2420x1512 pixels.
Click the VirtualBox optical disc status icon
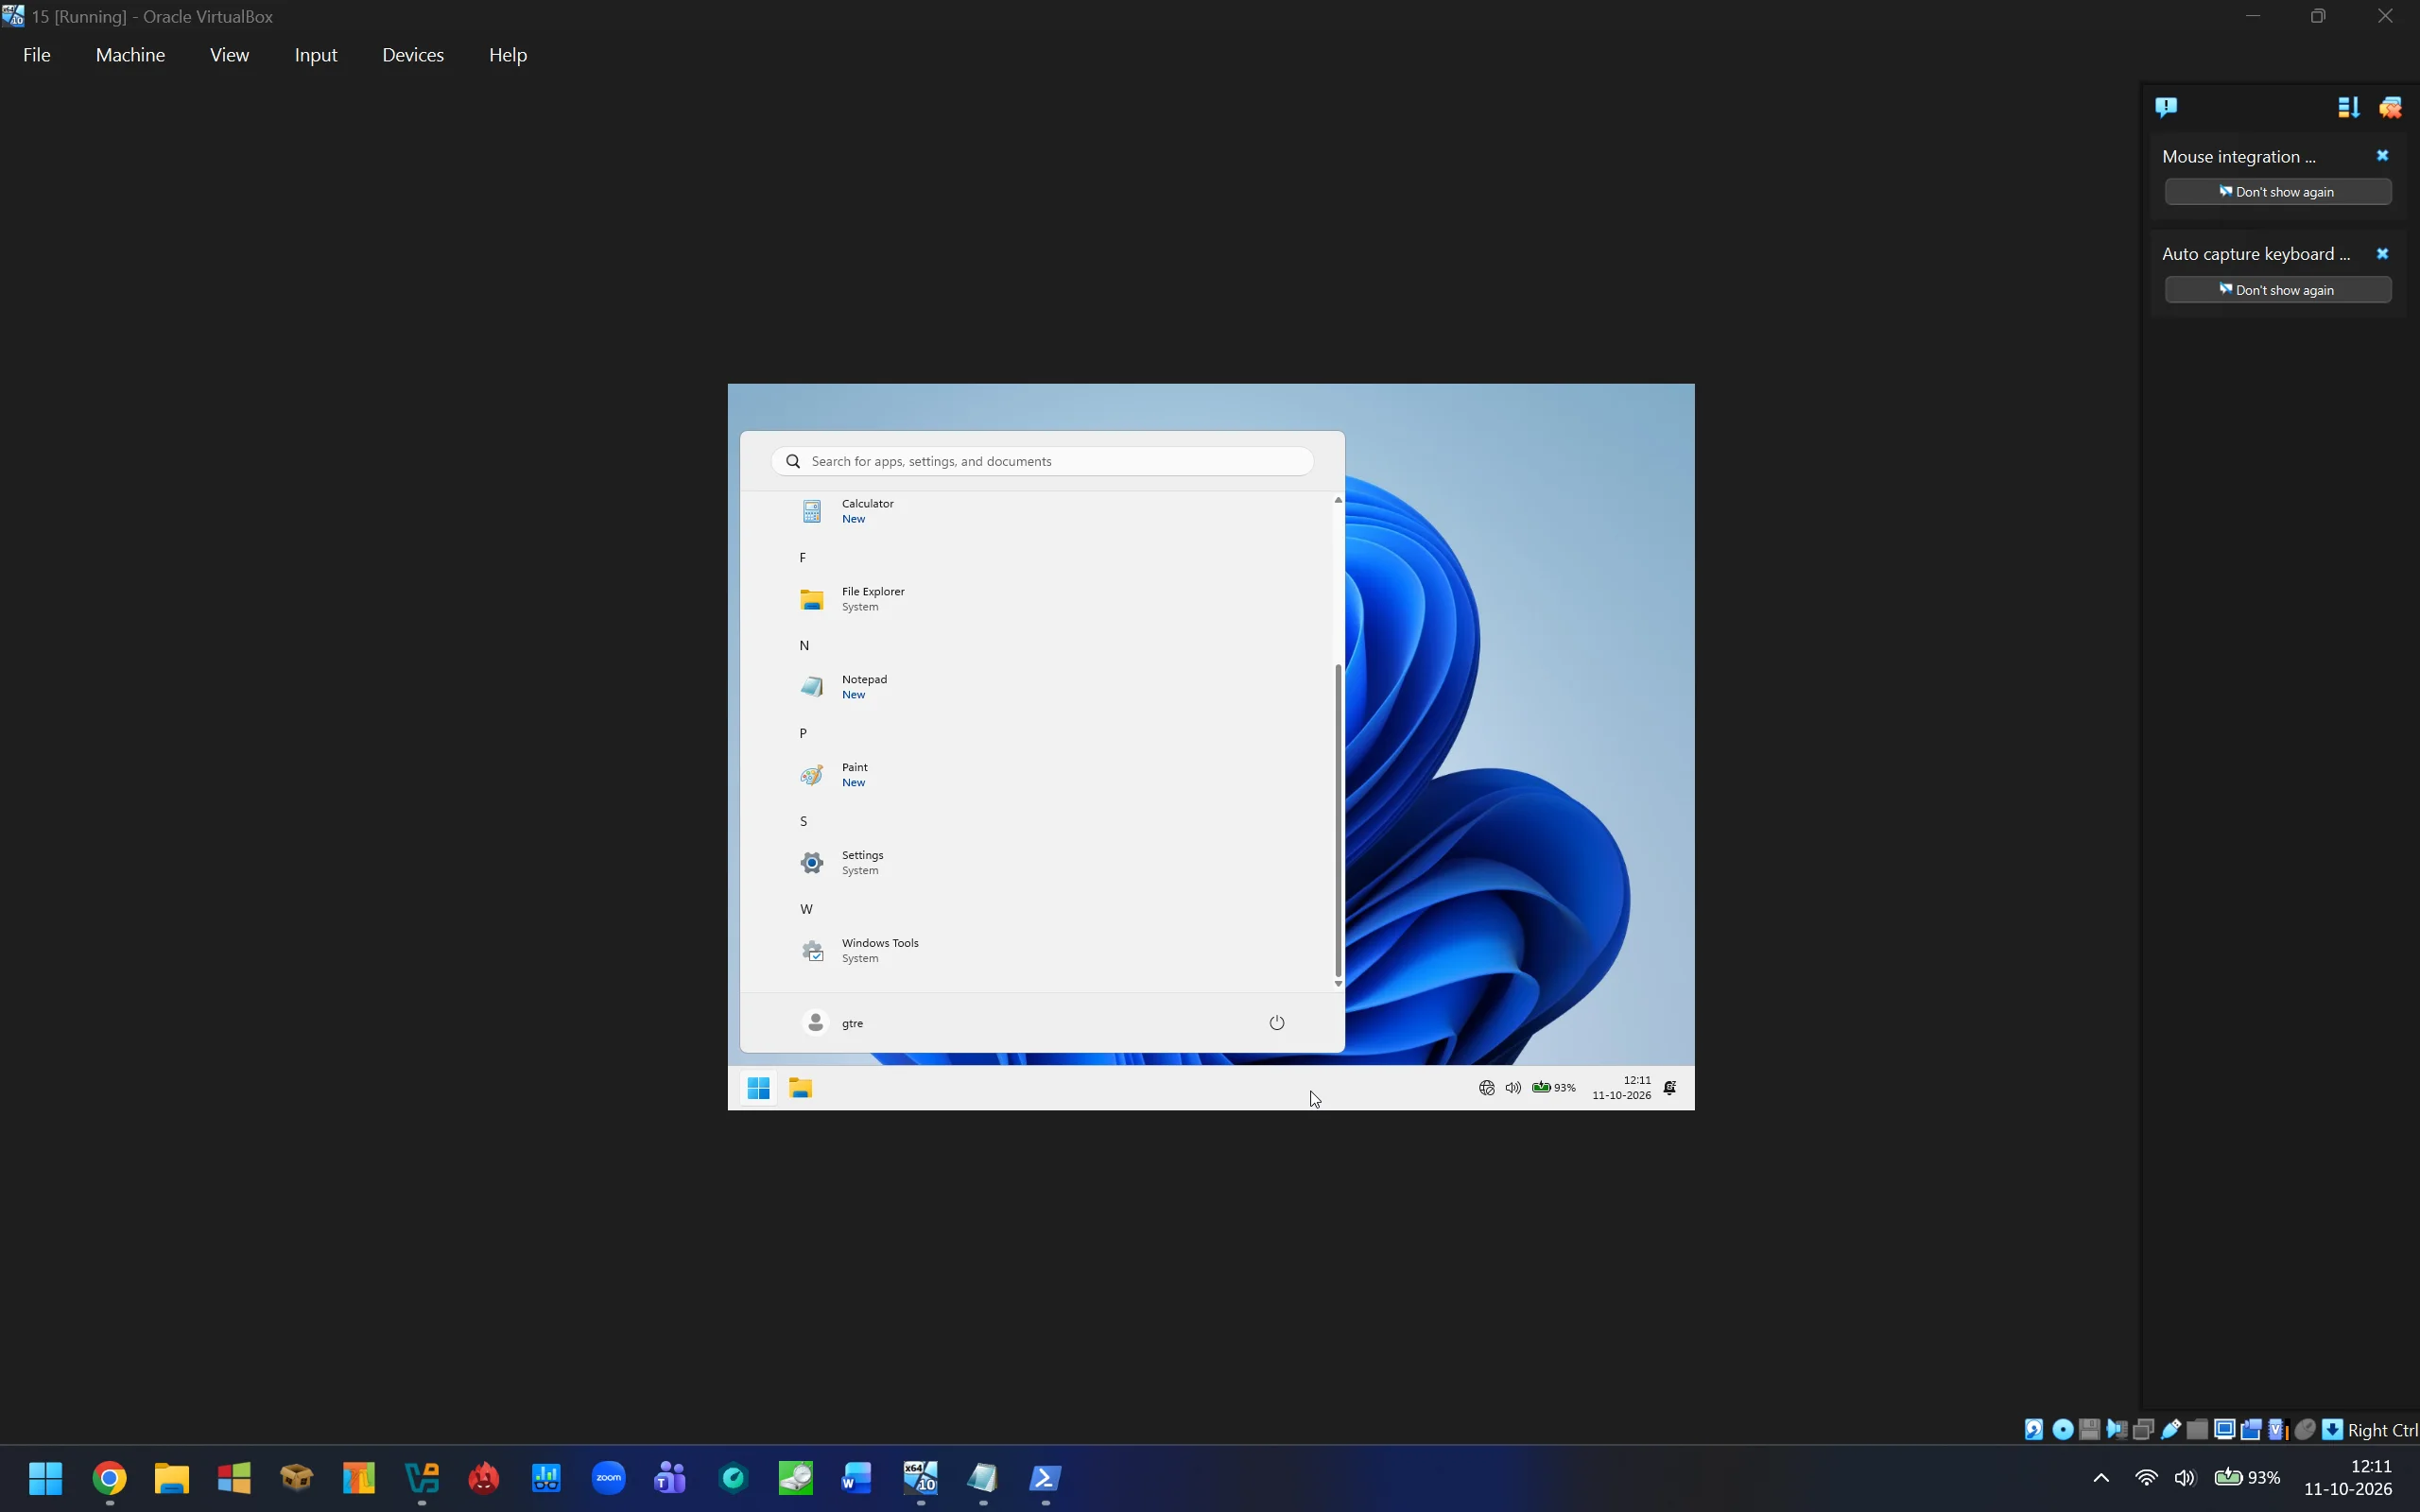point(2063,1430)
